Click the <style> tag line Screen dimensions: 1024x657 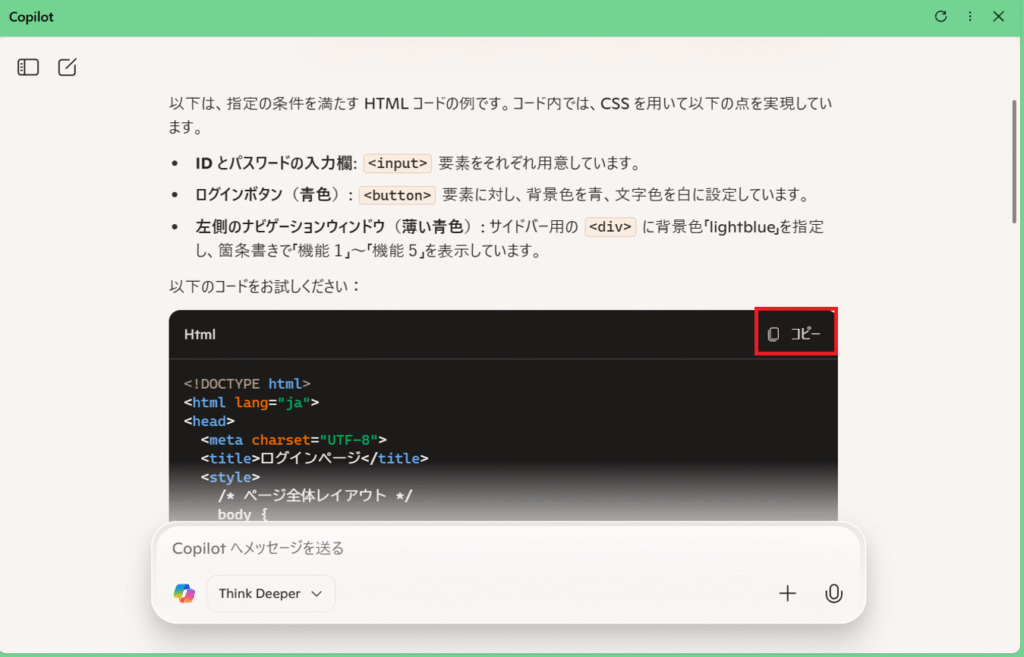click(x=230, y=477)
